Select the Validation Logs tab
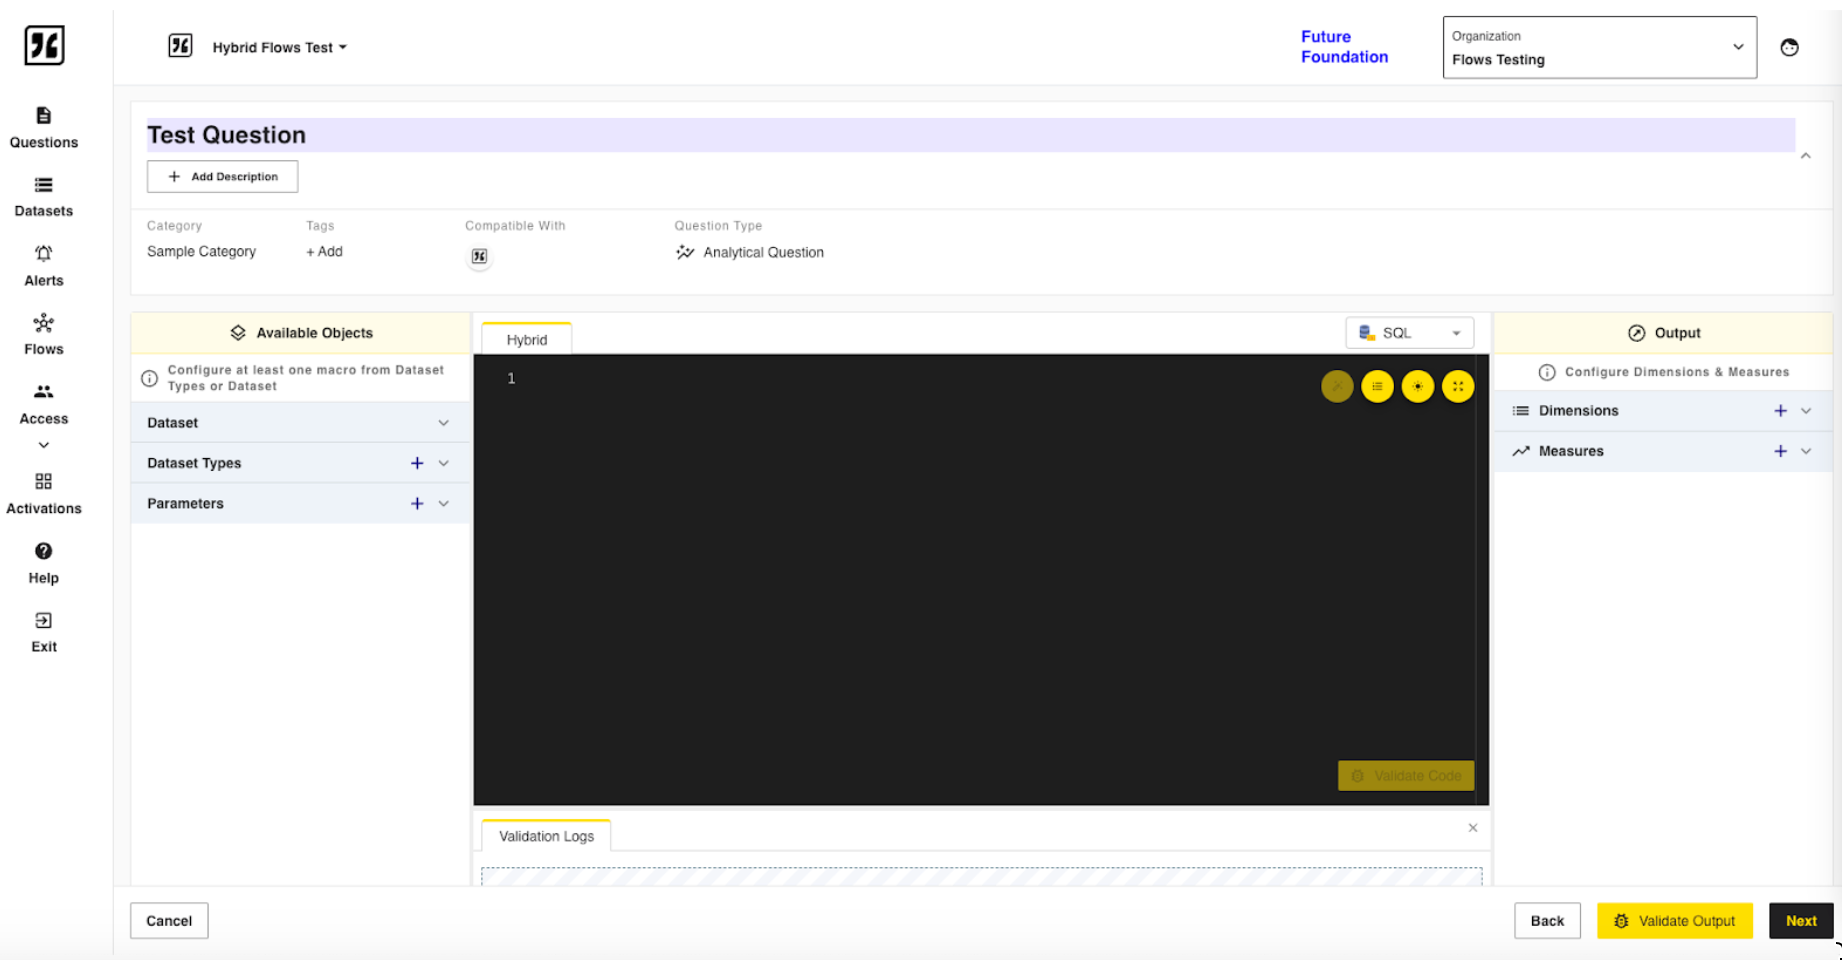Viewport: 1842px width, 960px height. [546, 836]
